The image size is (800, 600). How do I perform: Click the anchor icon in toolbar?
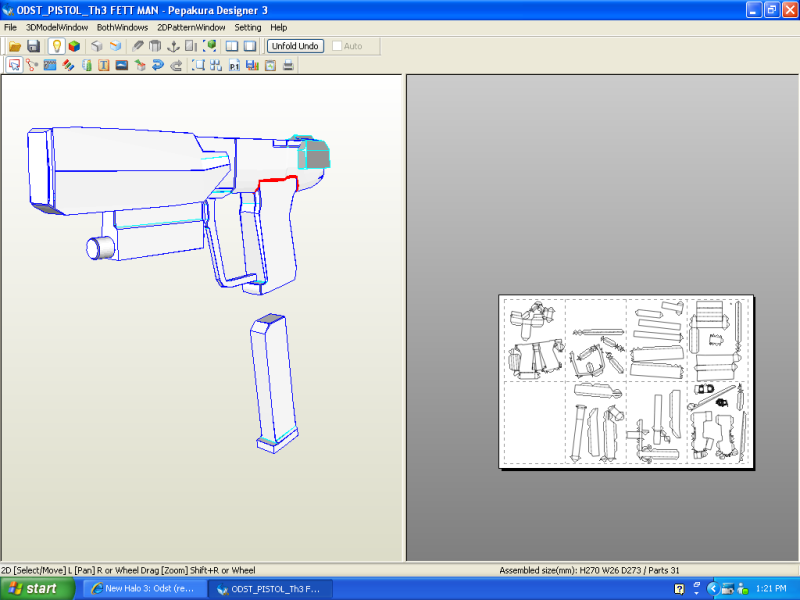pos(172,46)
